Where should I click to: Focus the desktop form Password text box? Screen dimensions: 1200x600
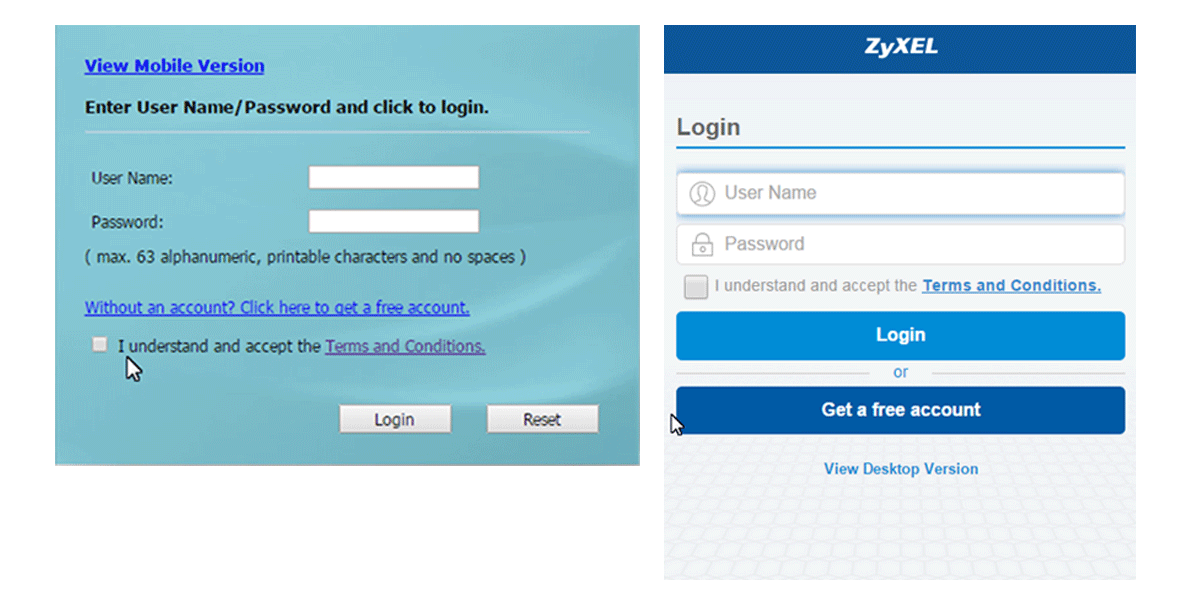pyautogui.click(x=394, y=222)
